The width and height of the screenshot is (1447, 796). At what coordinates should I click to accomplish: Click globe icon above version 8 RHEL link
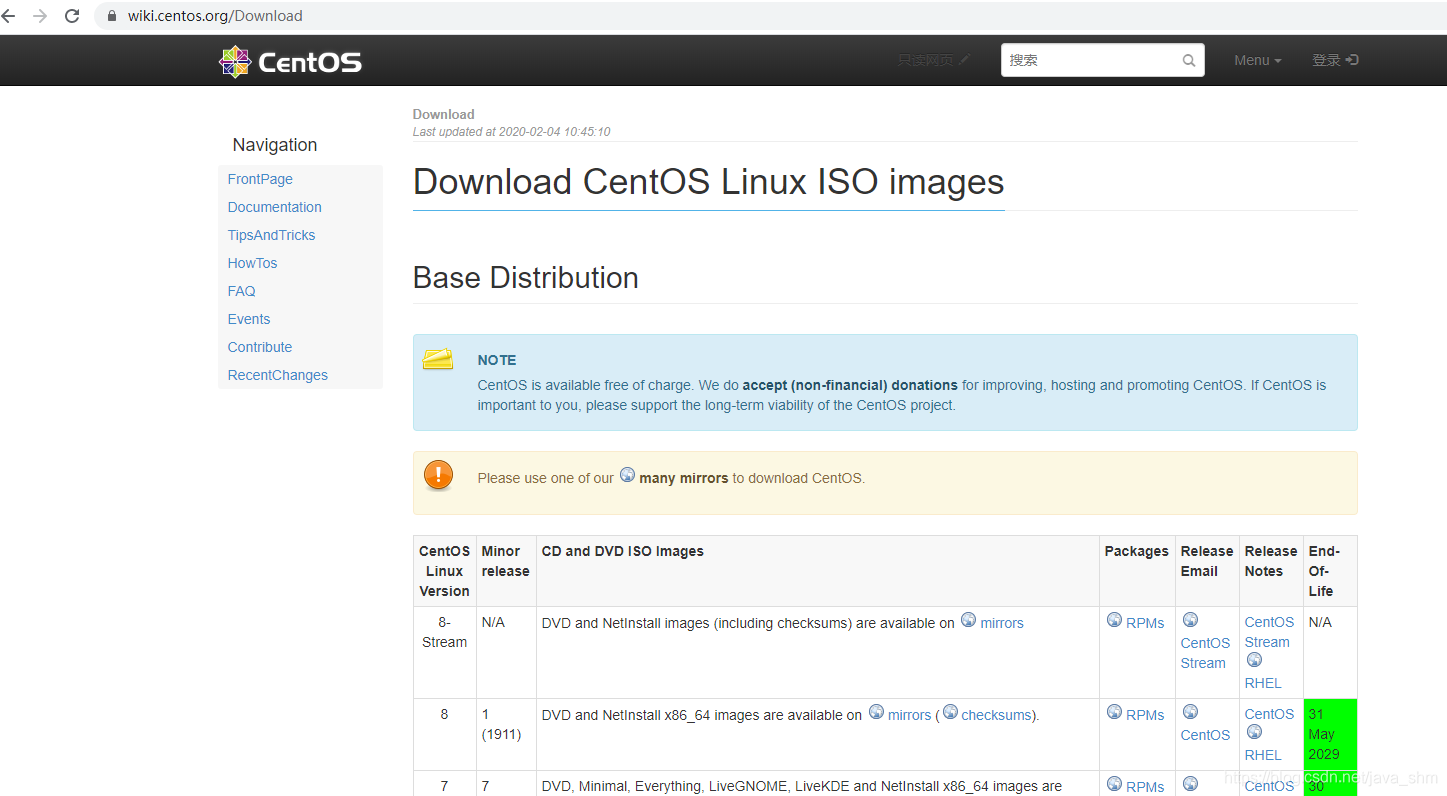[x=1254, y=732]
